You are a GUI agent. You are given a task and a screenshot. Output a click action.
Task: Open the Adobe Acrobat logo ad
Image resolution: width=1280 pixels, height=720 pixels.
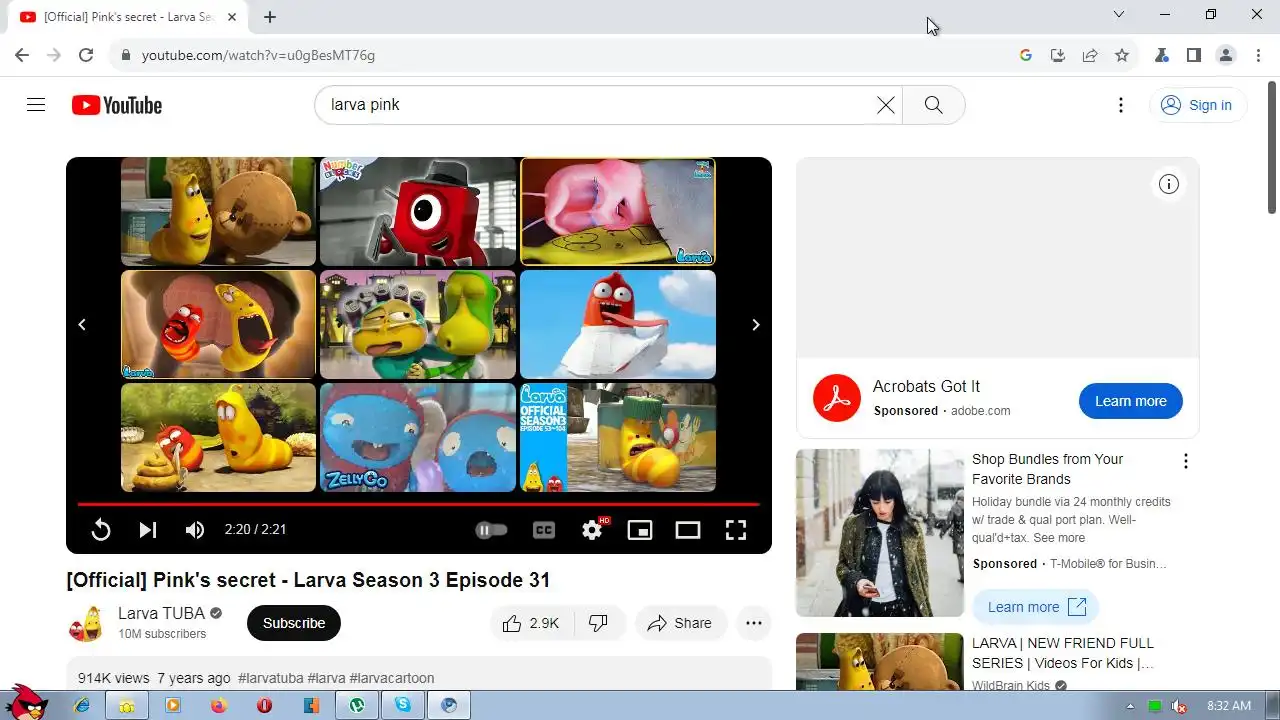click(836, 398)
